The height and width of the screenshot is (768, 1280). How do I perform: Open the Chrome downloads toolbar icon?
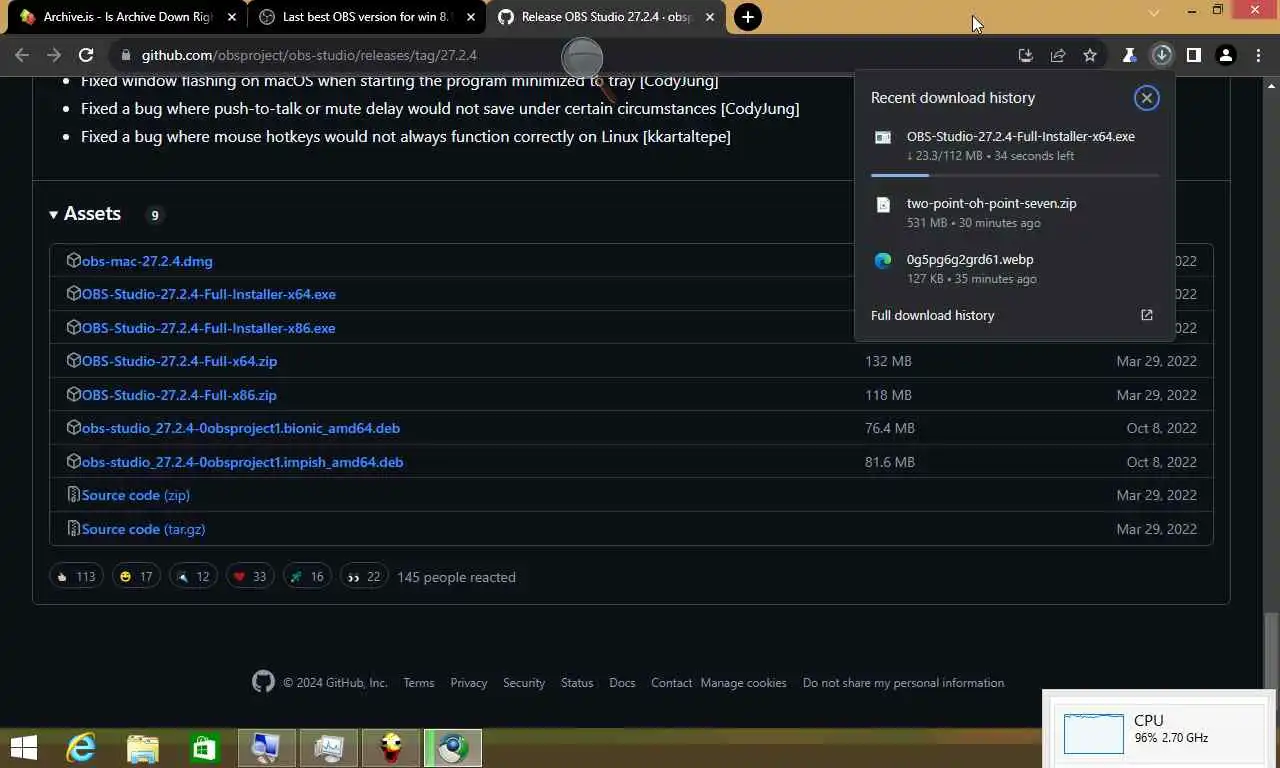[1161, 56]
